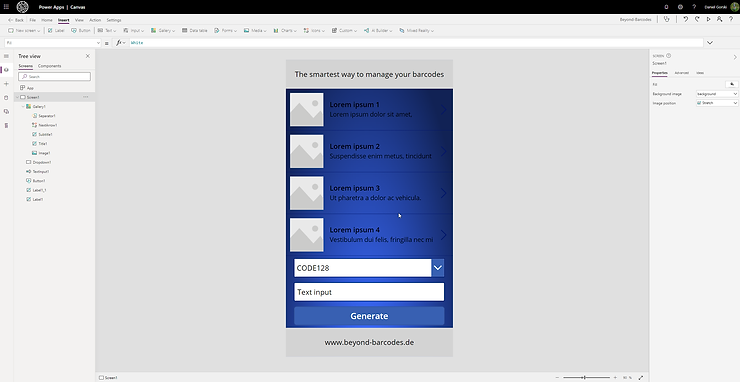The height and width of the screenshot is (382, 740).
Task: Switch to the Action ribbon tab
Action: coord(95,20)
